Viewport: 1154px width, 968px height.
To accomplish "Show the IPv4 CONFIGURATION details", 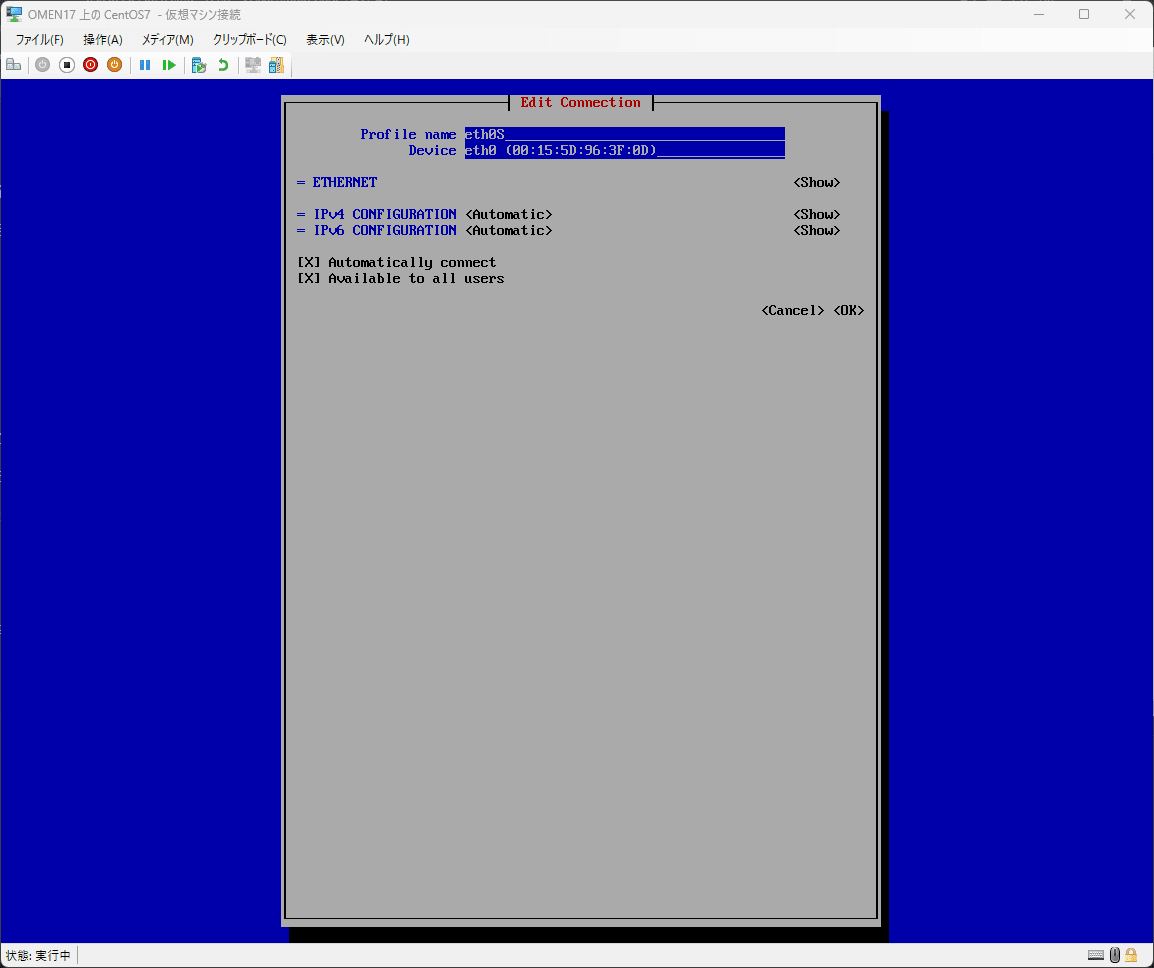I will 817,215.
